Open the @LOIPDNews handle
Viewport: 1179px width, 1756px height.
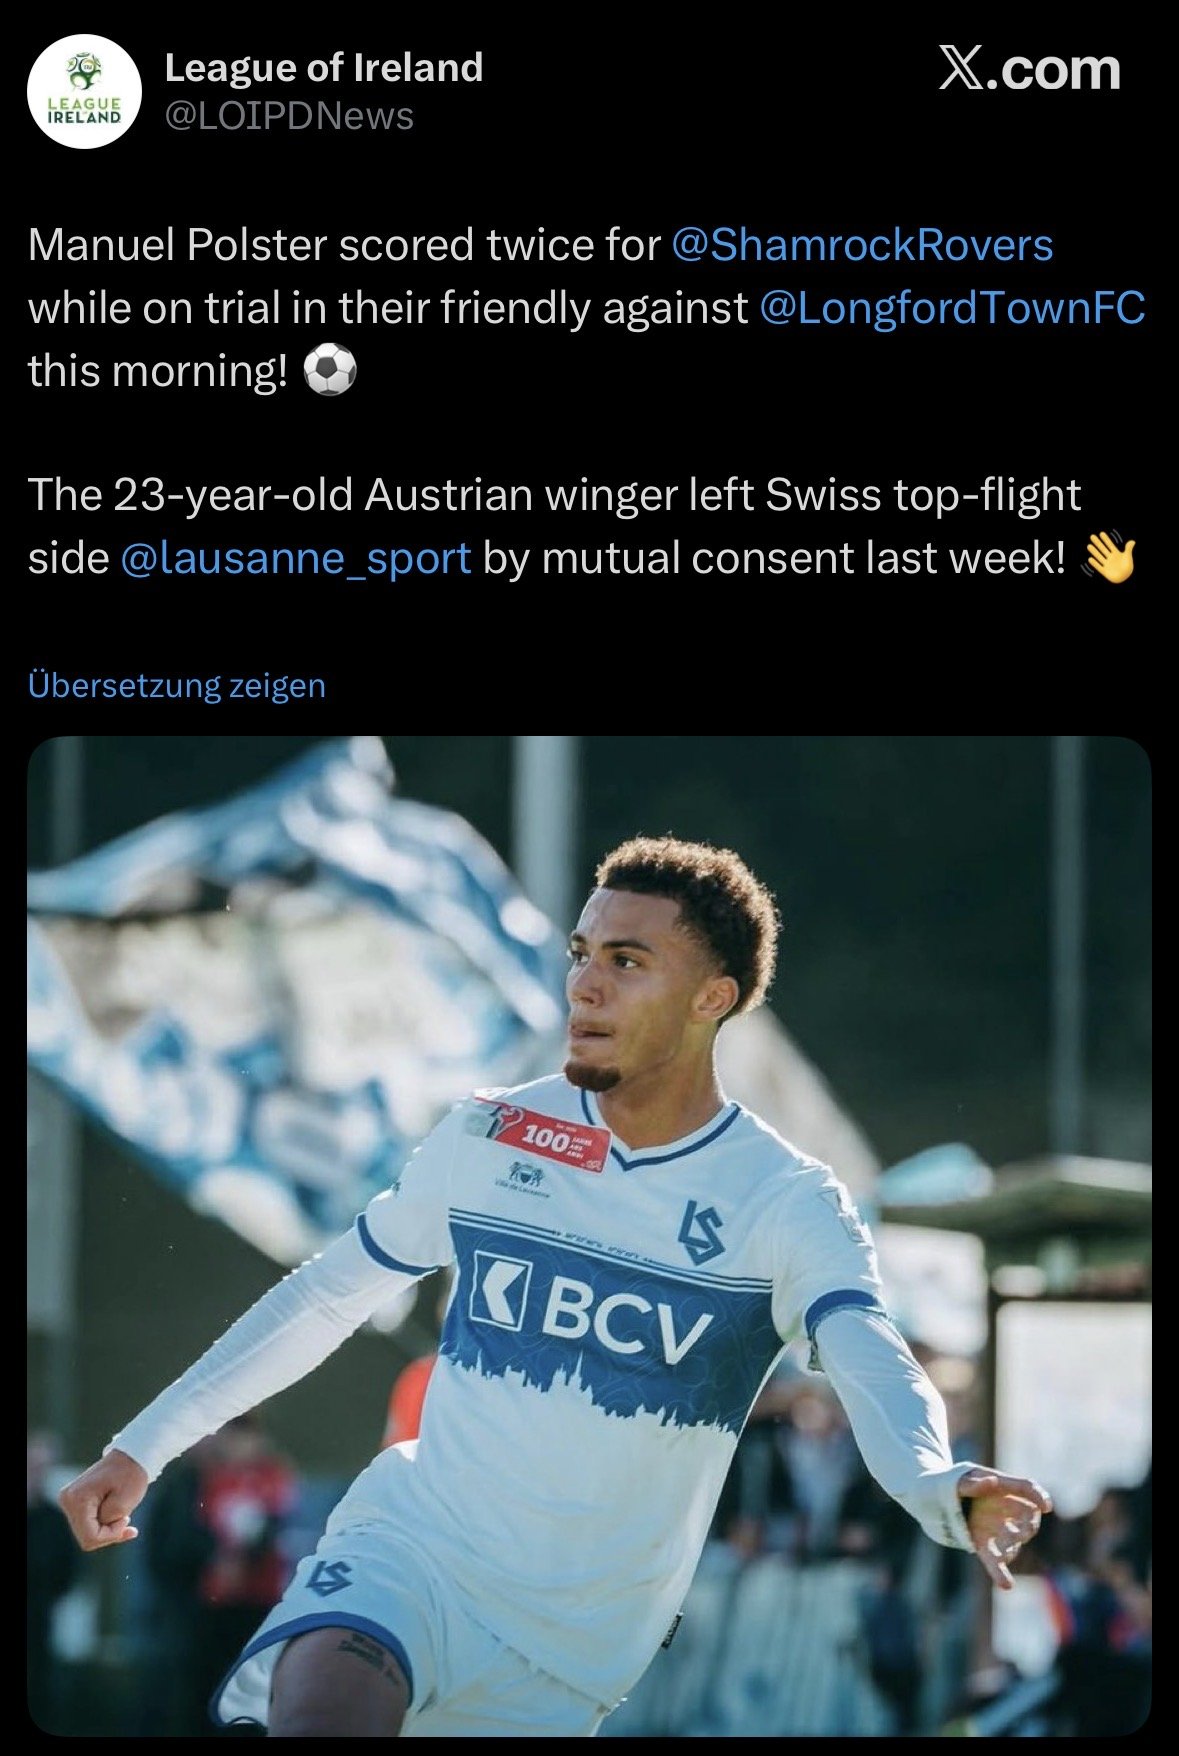coord(289,116)
